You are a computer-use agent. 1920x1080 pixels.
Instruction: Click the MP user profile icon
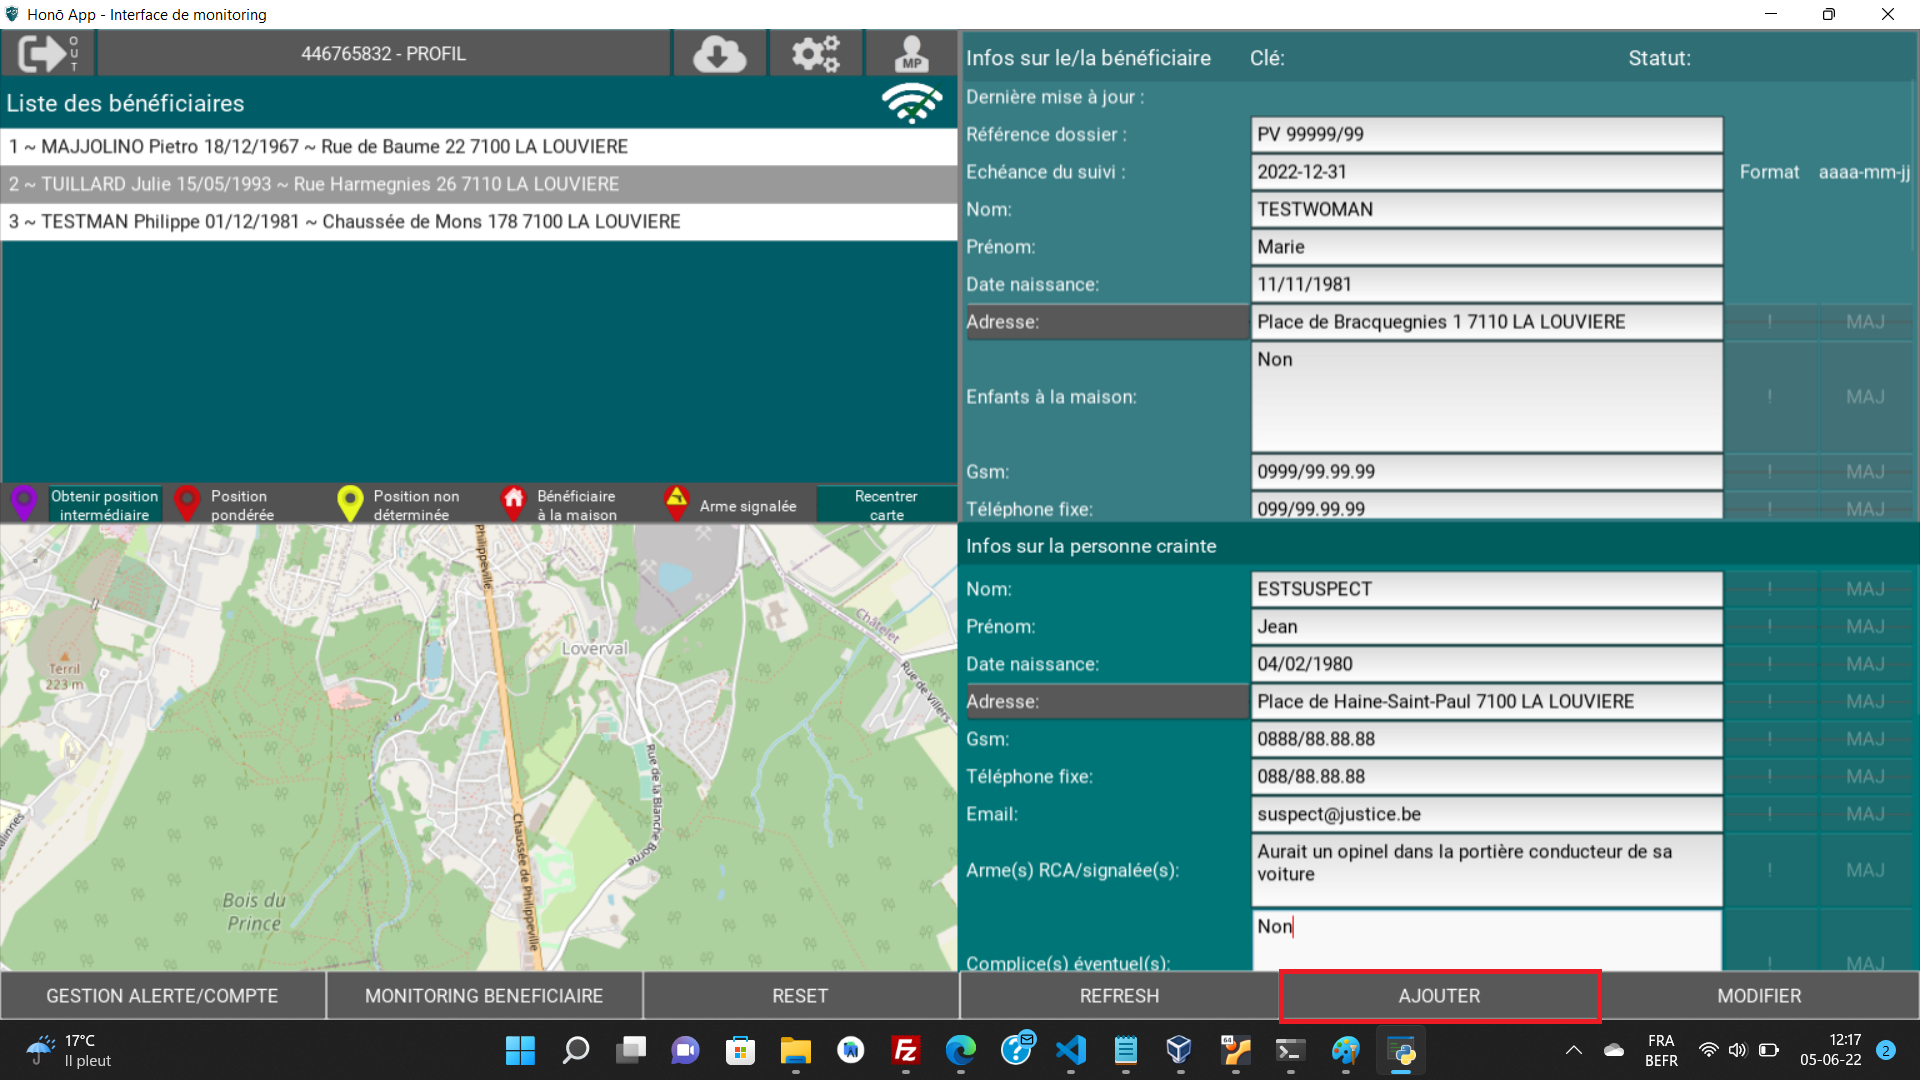coord(911,53)
